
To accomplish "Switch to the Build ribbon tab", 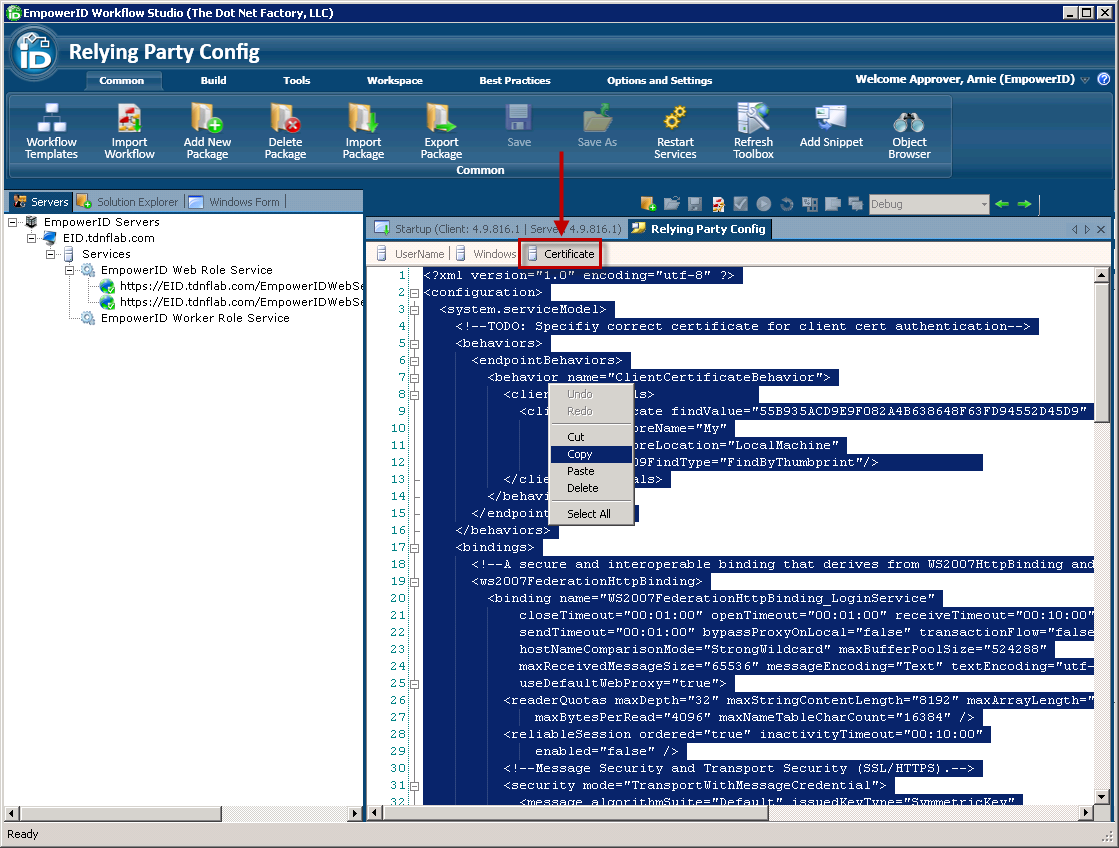I will [213, 80].
